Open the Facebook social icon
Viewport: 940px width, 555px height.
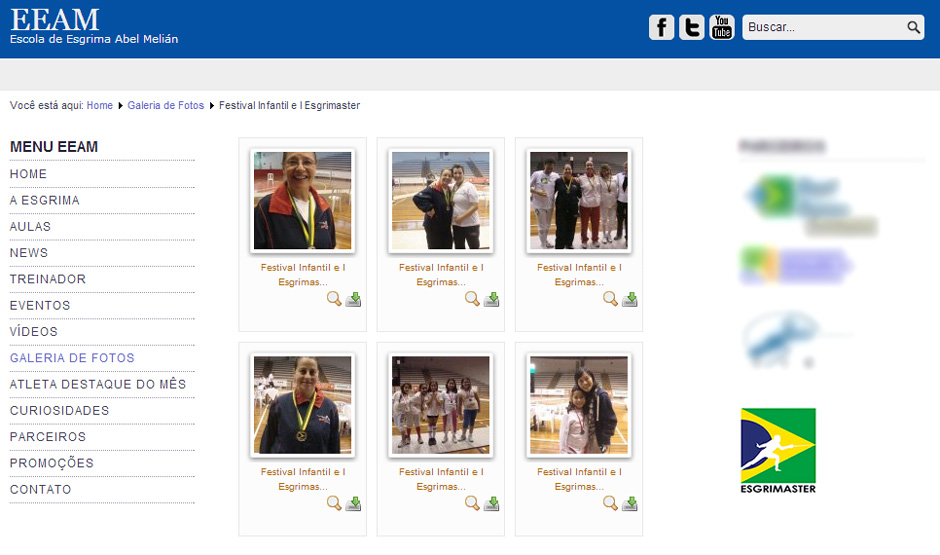click(x=661, y=28)
